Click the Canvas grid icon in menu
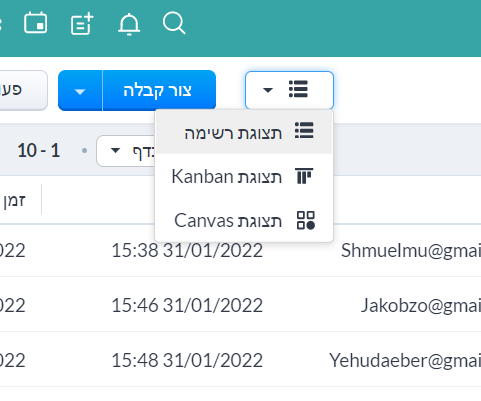Image resolution: width=481 pixels, height=401 pixels. pyautogui.click(x=306, y=220)
